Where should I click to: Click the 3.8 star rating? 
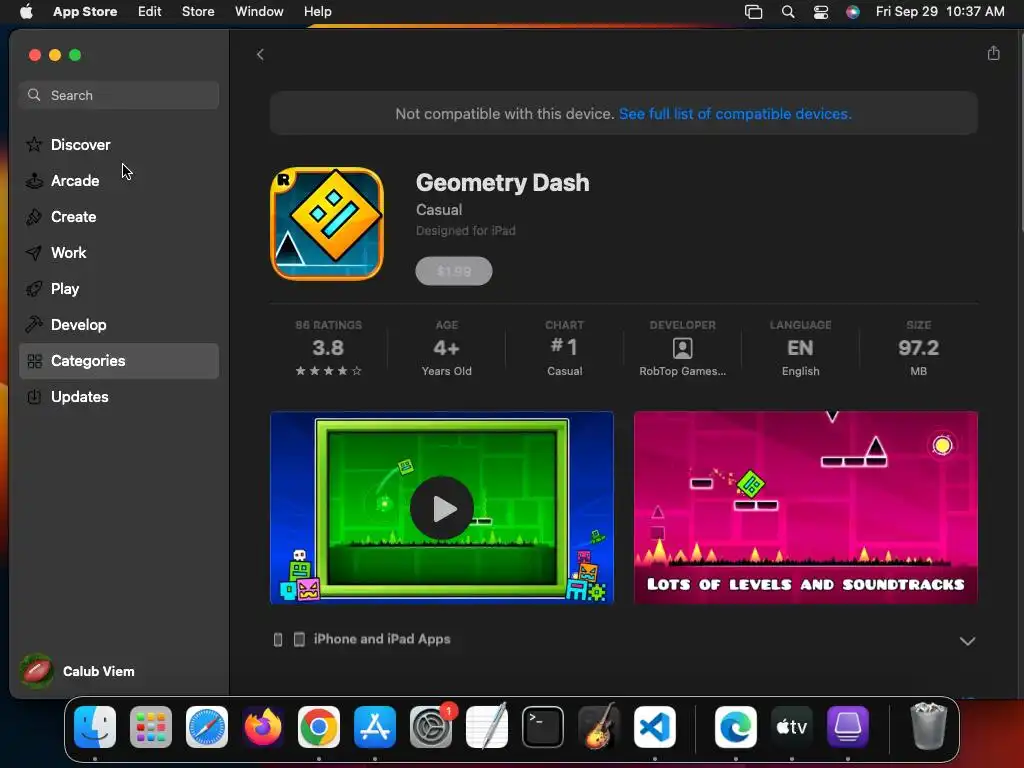point(328,349)
